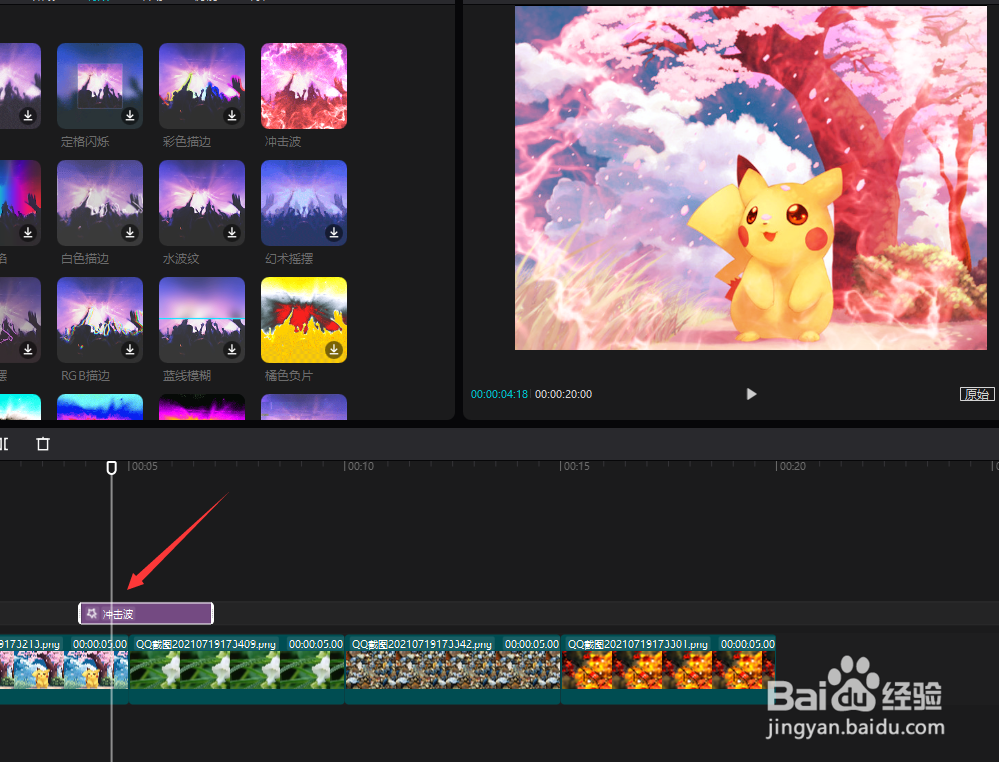Select the orange leaves clip ending in 301.png

click(668, 669)
